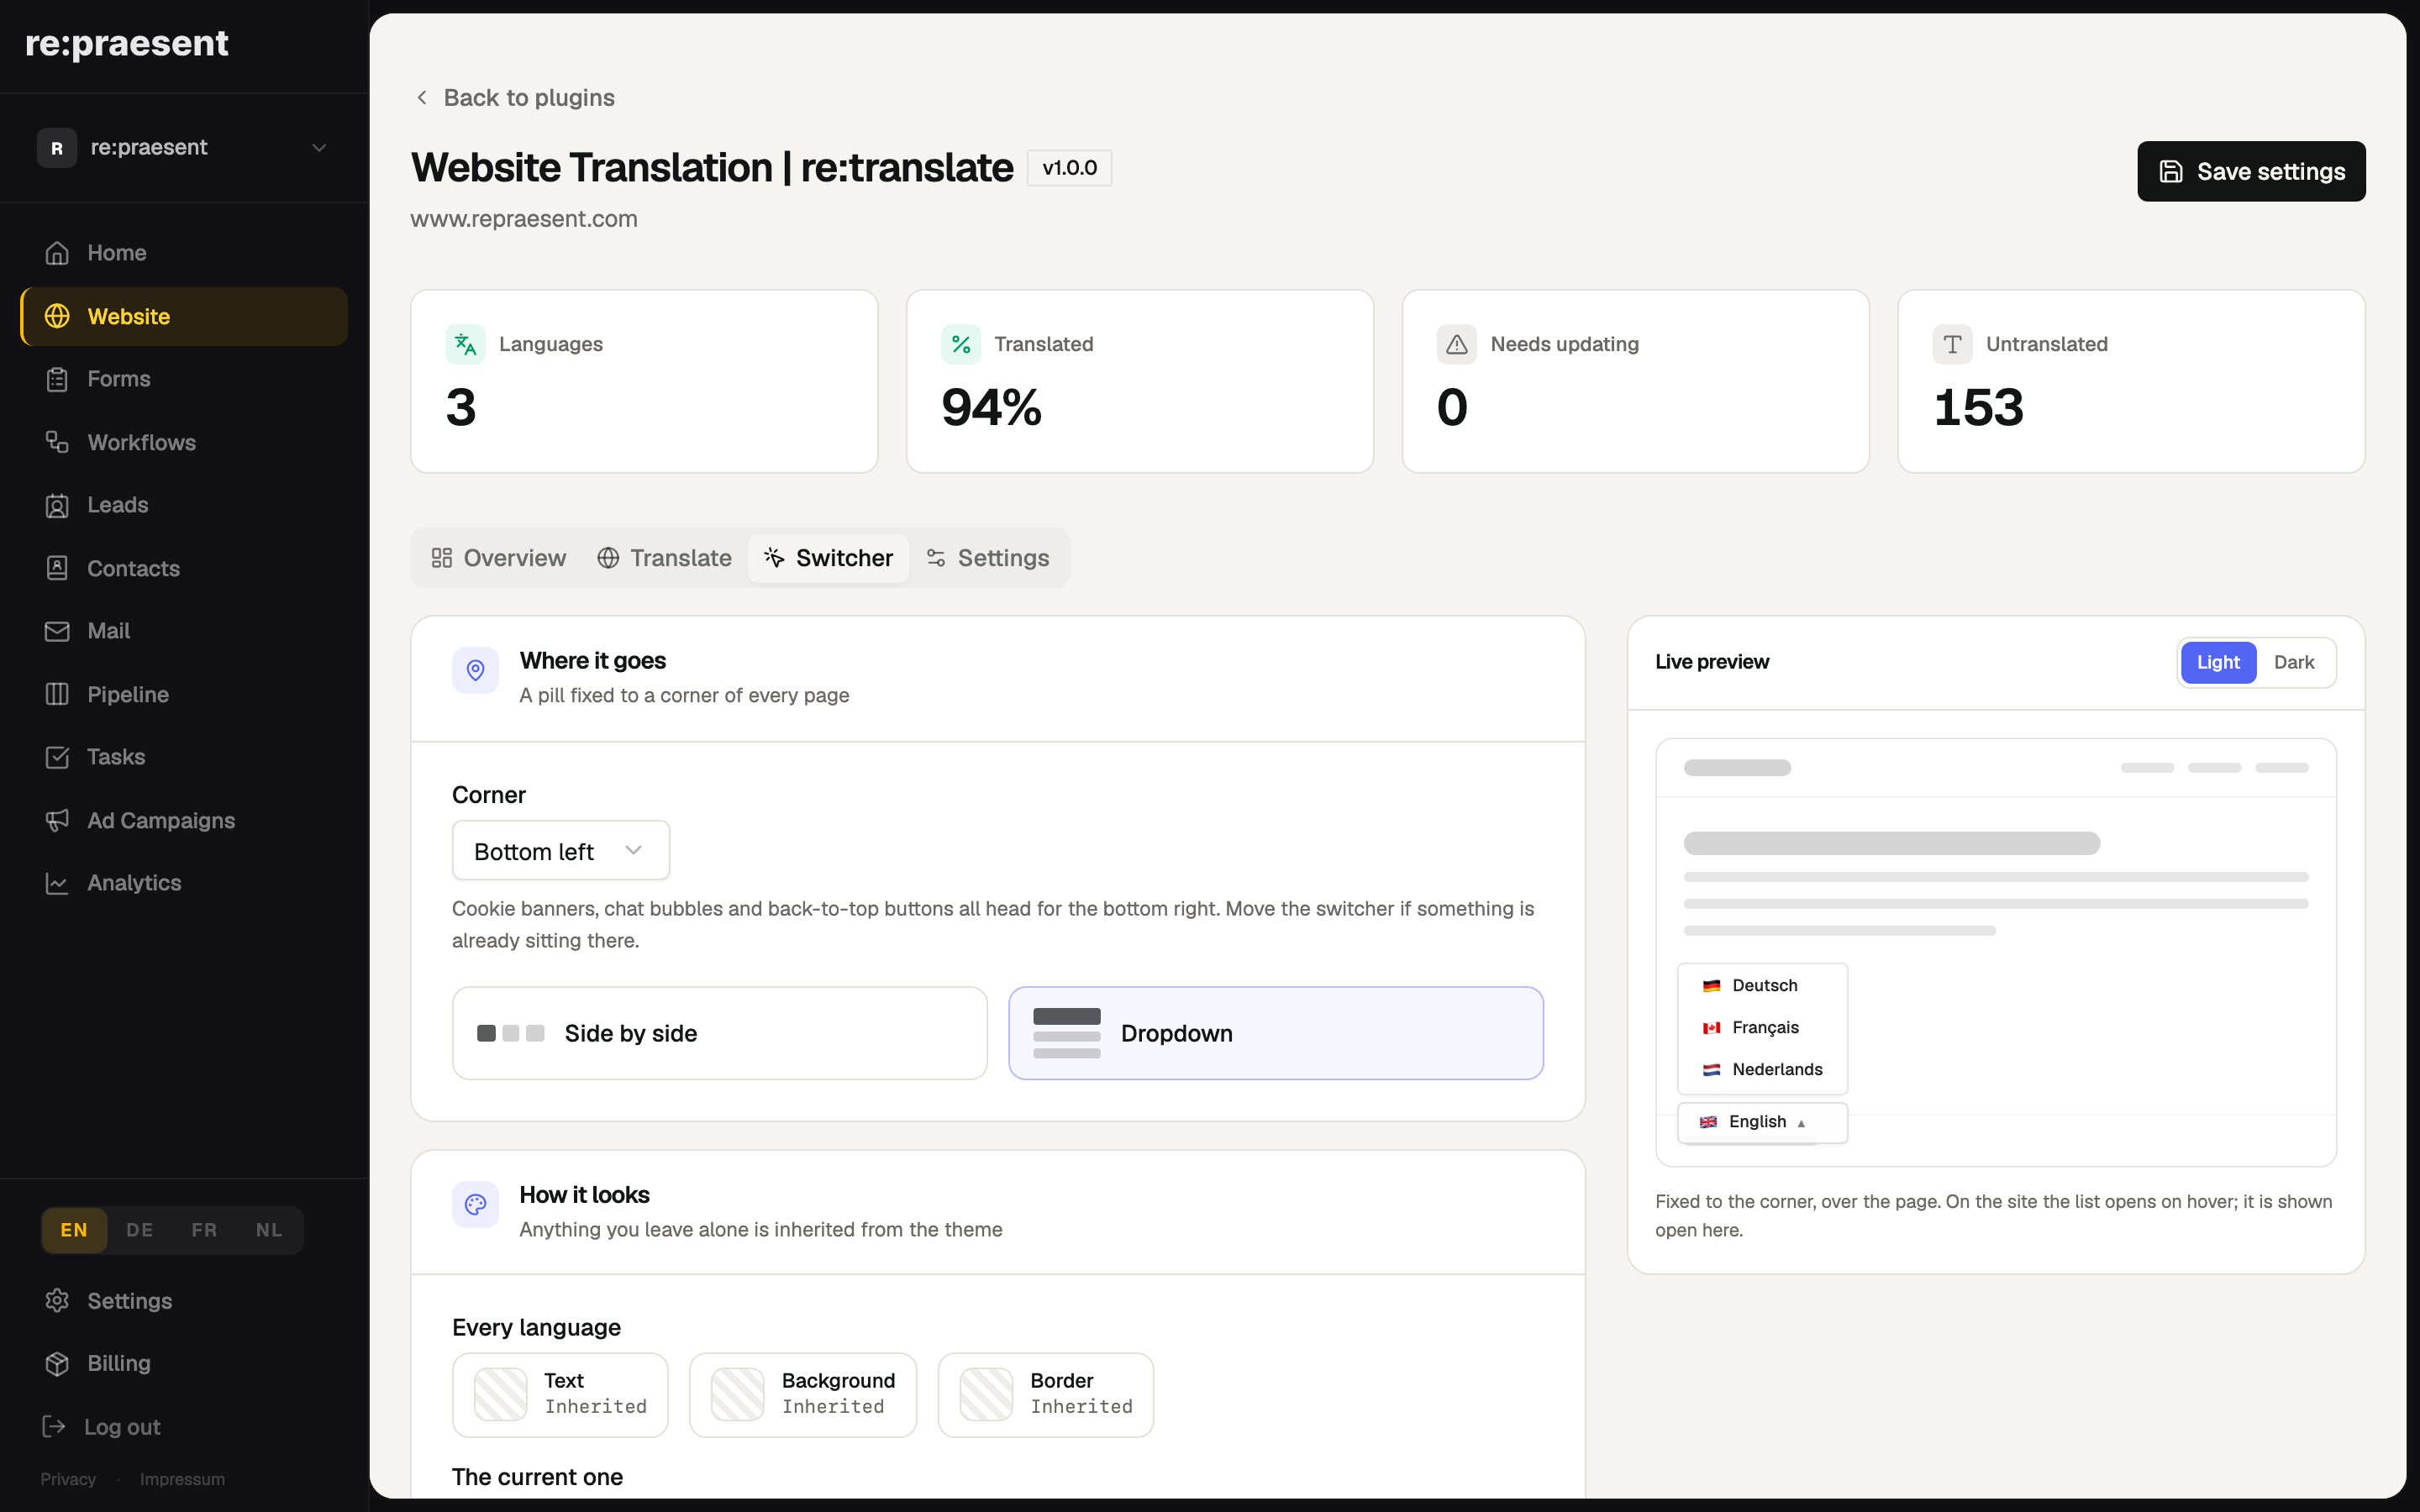This screenshot has height=1512, width=2420.
Task: Open the Privacy link
Action: point(68,1479)
